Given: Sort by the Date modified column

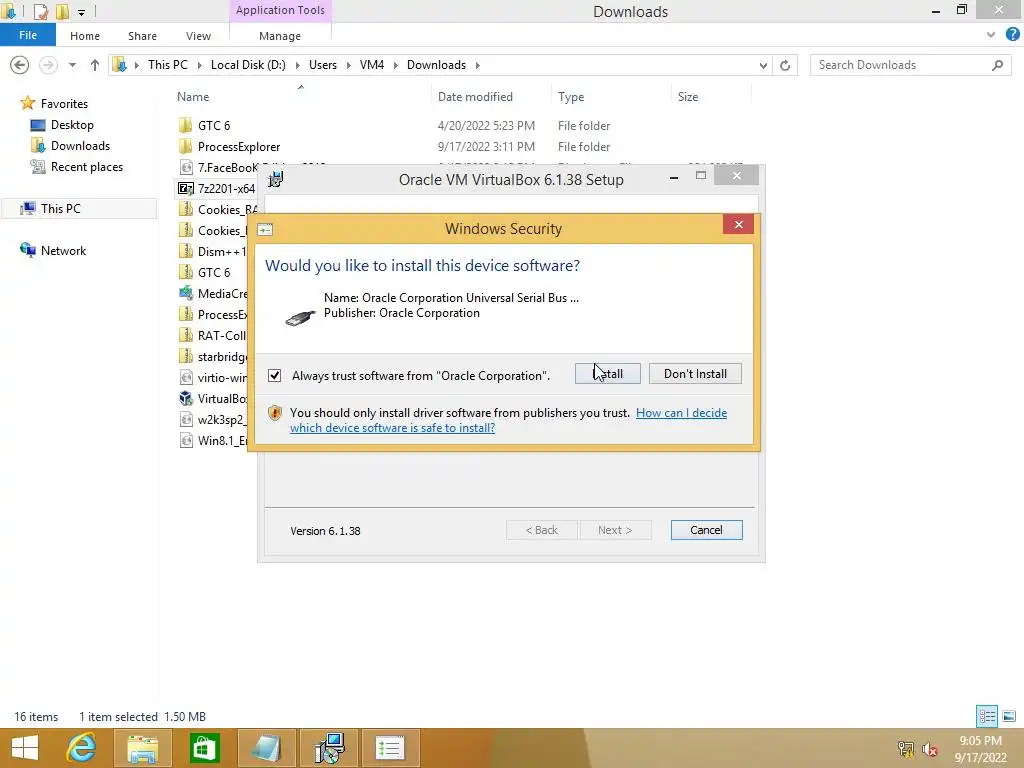Looking at the screenshot, I should pyautogui.click(x=475, y=97).
